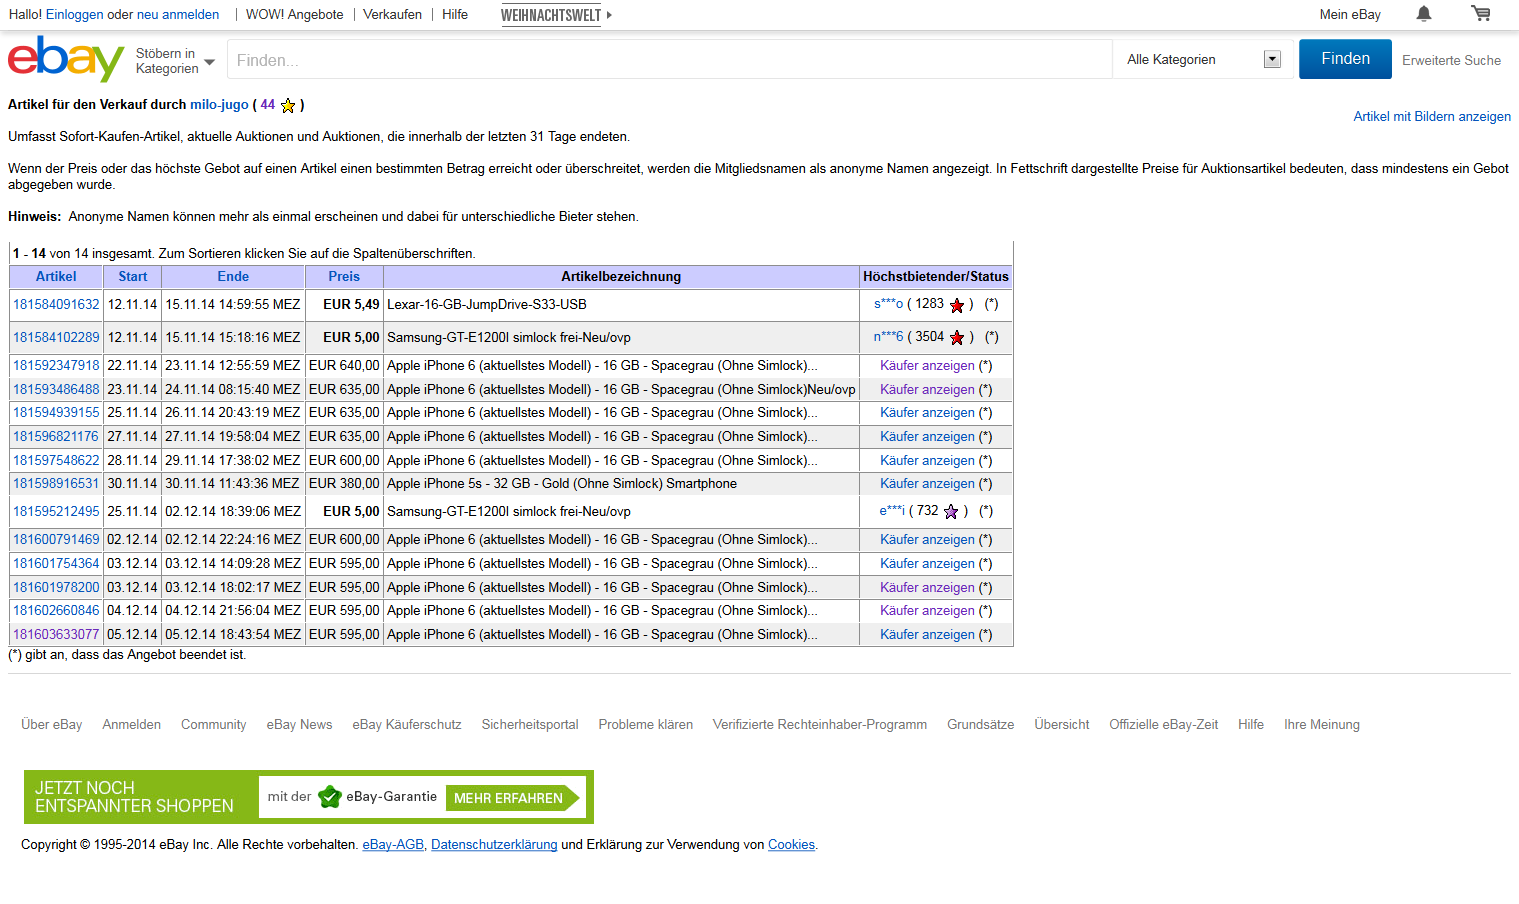The image size is (1519, 904).
Task: Click the red star beside bidder s***o
Action: pyautogui.click(x=957, y=305)
